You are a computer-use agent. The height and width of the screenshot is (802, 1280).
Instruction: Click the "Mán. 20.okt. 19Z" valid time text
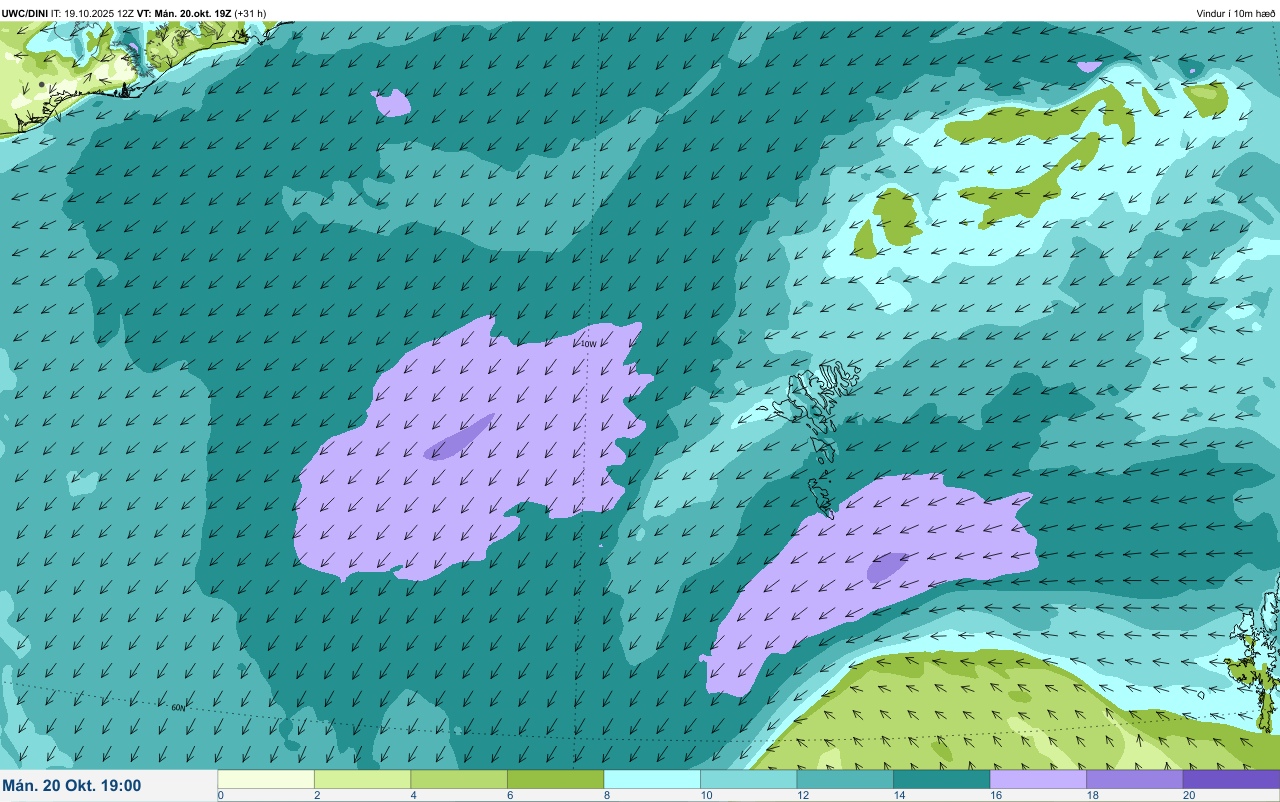coord(193,13)
